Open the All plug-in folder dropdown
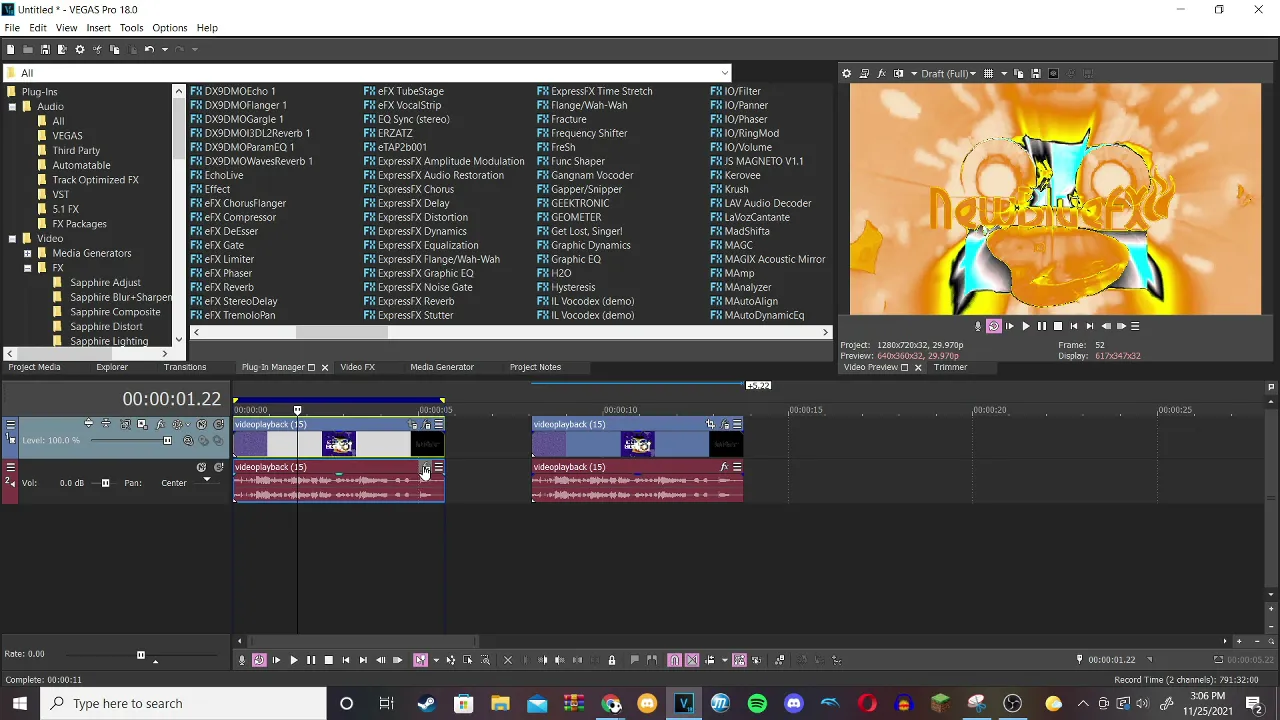 [725, 73]
